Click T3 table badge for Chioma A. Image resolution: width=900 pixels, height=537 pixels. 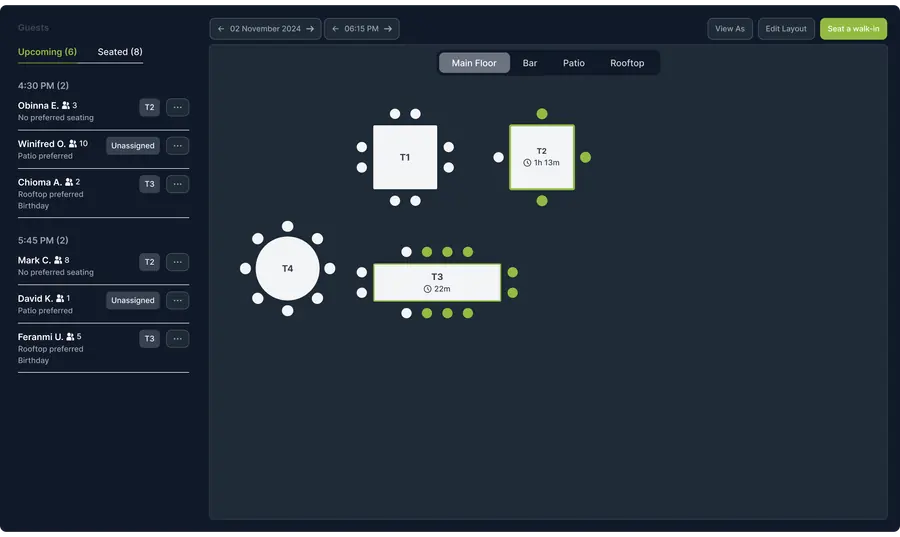(x=149, y=184)
